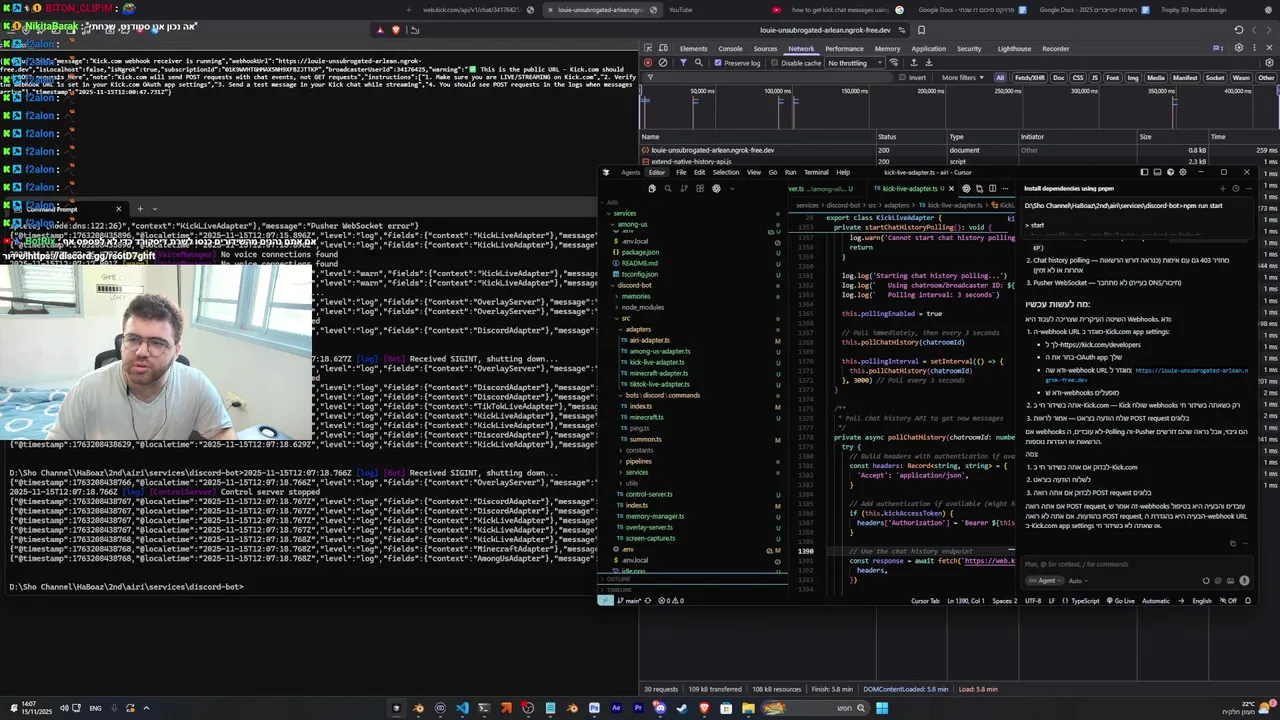This screenshot has width=1280, height=720.
Task: Switch to the Console tab in DevTools
Action: pyautogui.click(x=730, y=48)
